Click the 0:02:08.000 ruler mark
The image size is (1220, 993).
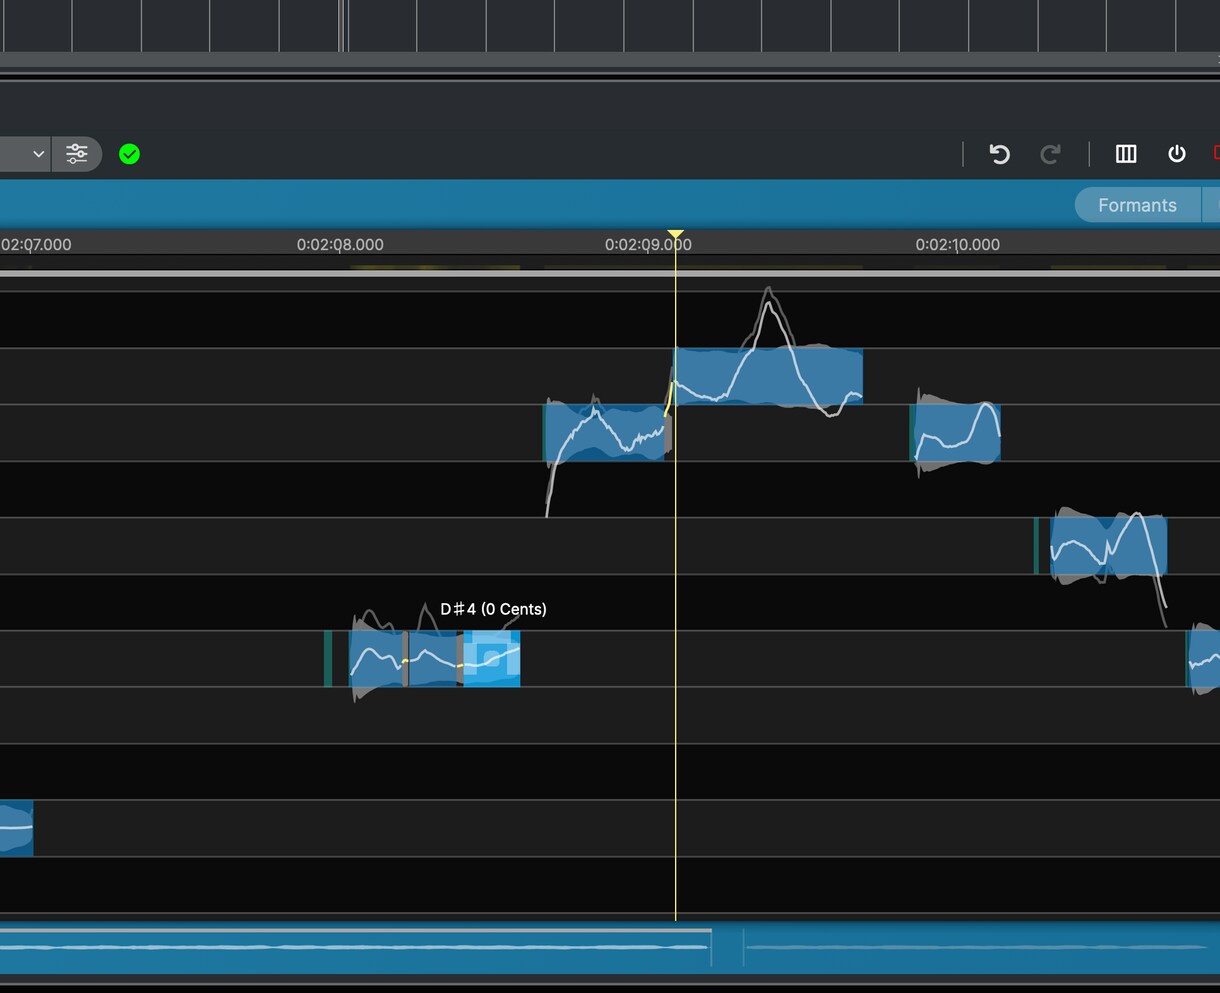340,244
